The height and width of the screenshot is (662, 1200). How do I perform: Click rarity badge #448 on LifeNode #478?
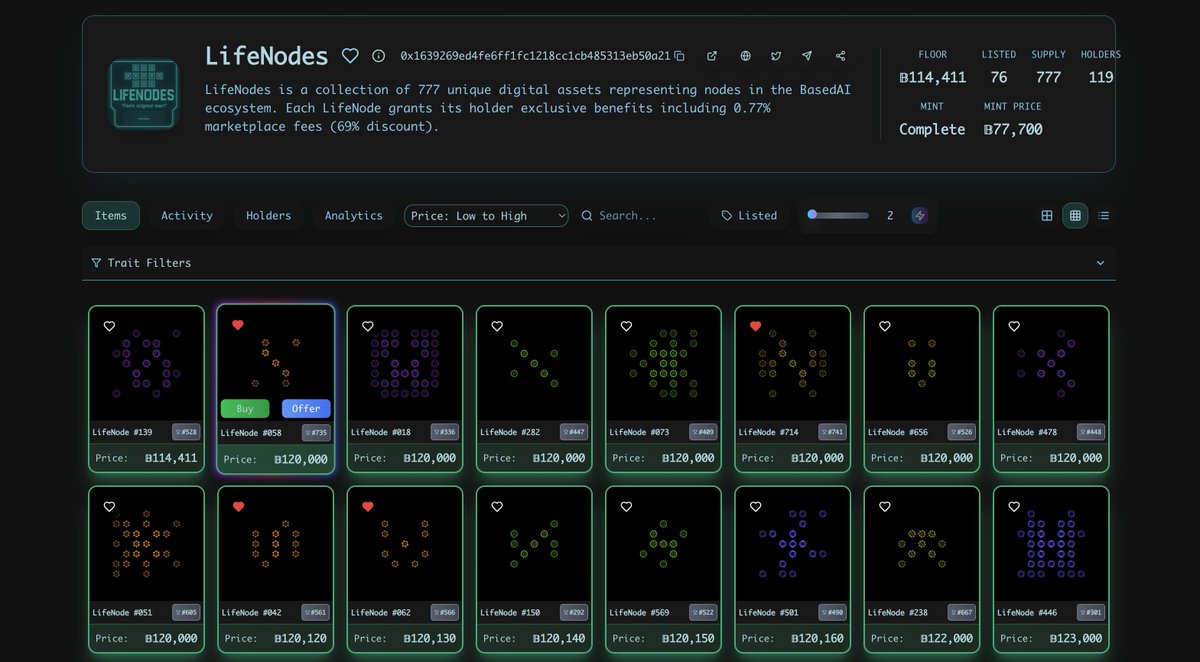click(x=1091, y=432)
